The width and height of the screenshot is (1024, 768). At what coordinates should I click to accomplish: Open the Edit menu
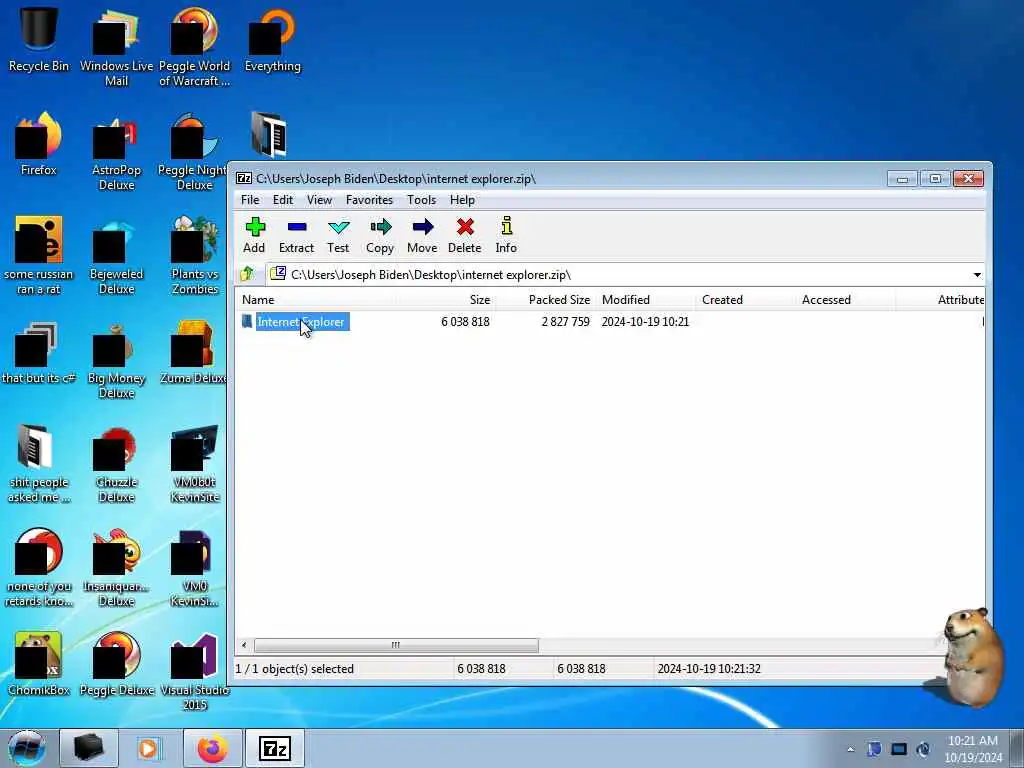pos(283,200)
